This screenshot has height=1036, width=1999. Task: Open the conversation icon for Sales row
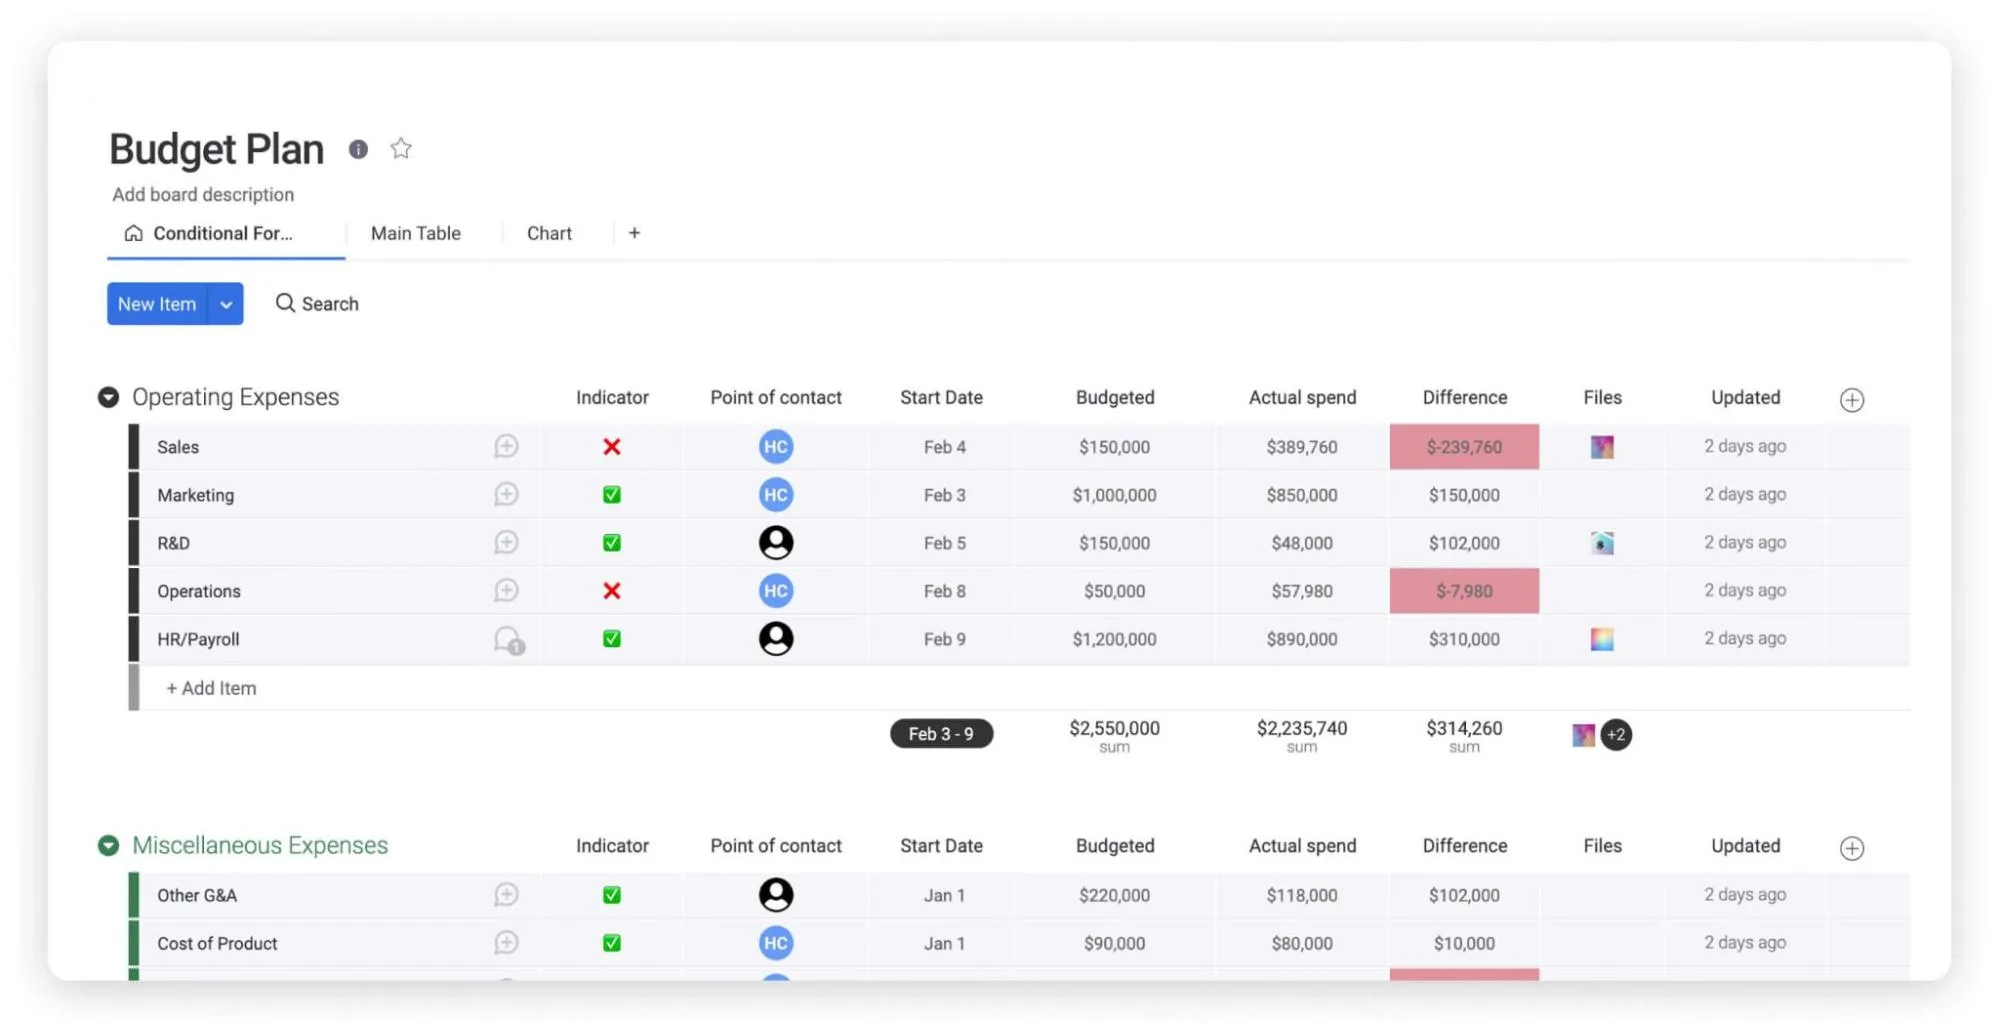click(x=506, y=446)
